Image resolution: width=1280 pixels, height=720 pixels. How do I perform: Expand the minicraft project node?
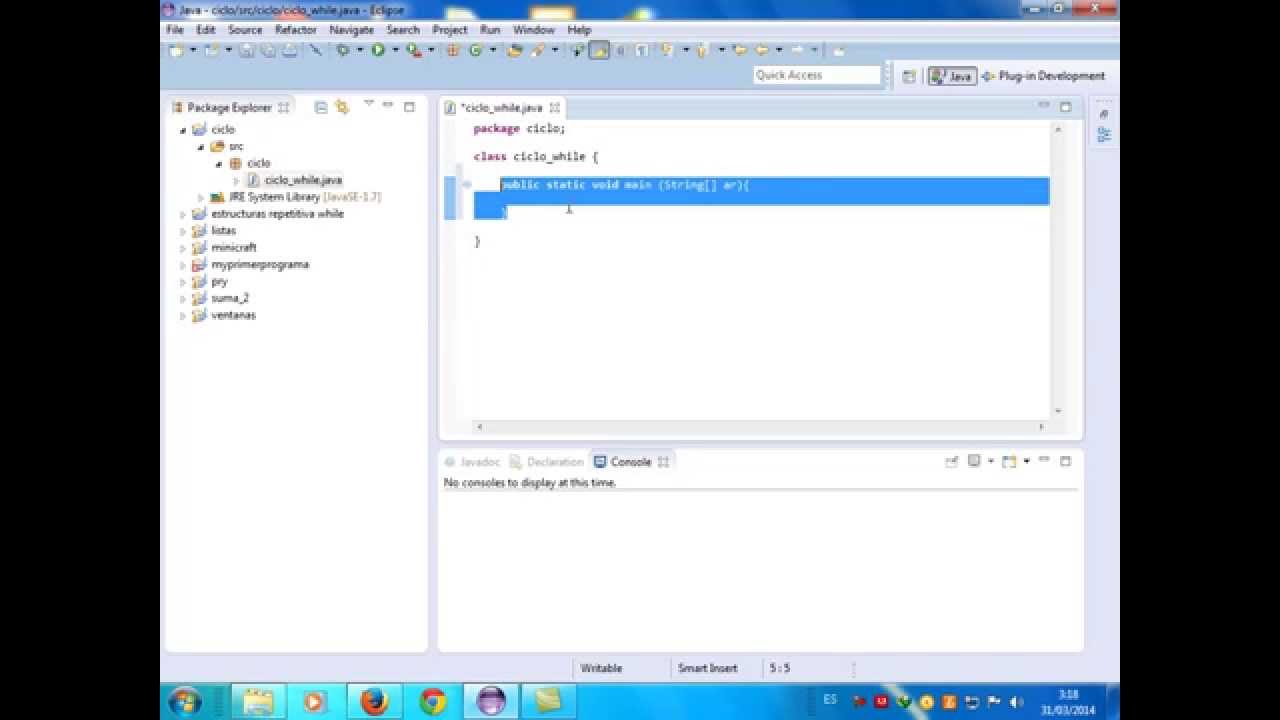pos(183,248)
